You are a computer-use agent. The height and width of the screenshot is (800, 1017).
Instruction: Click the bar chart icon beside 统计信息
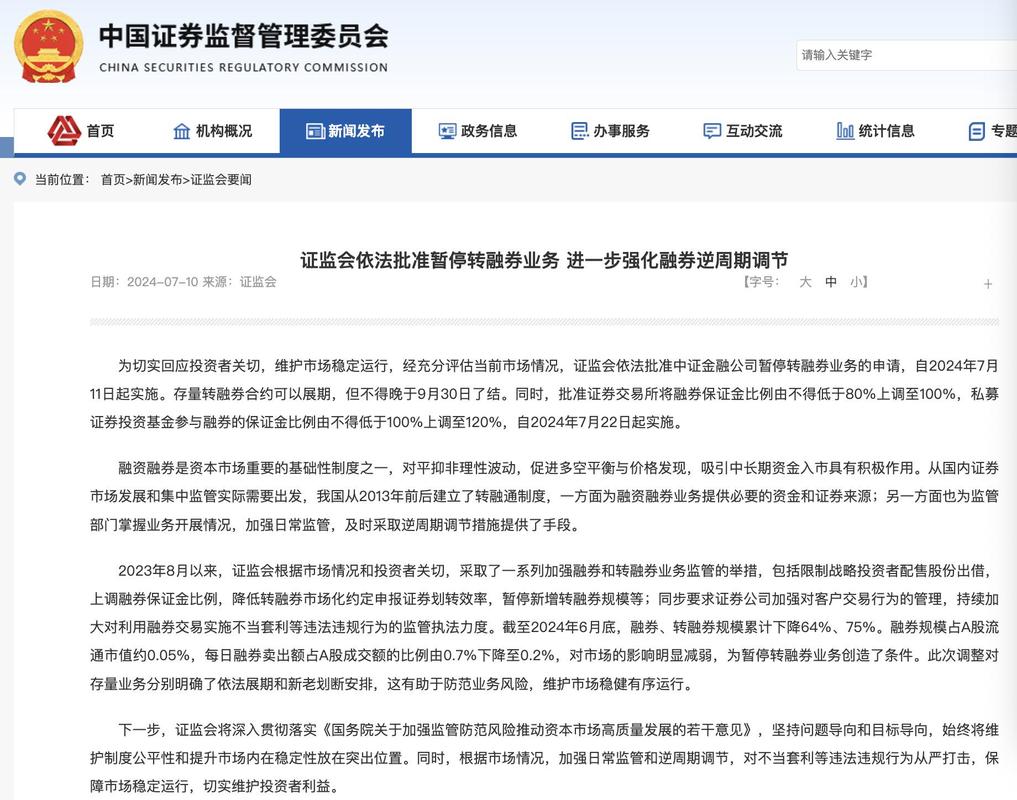click(843, 130)
